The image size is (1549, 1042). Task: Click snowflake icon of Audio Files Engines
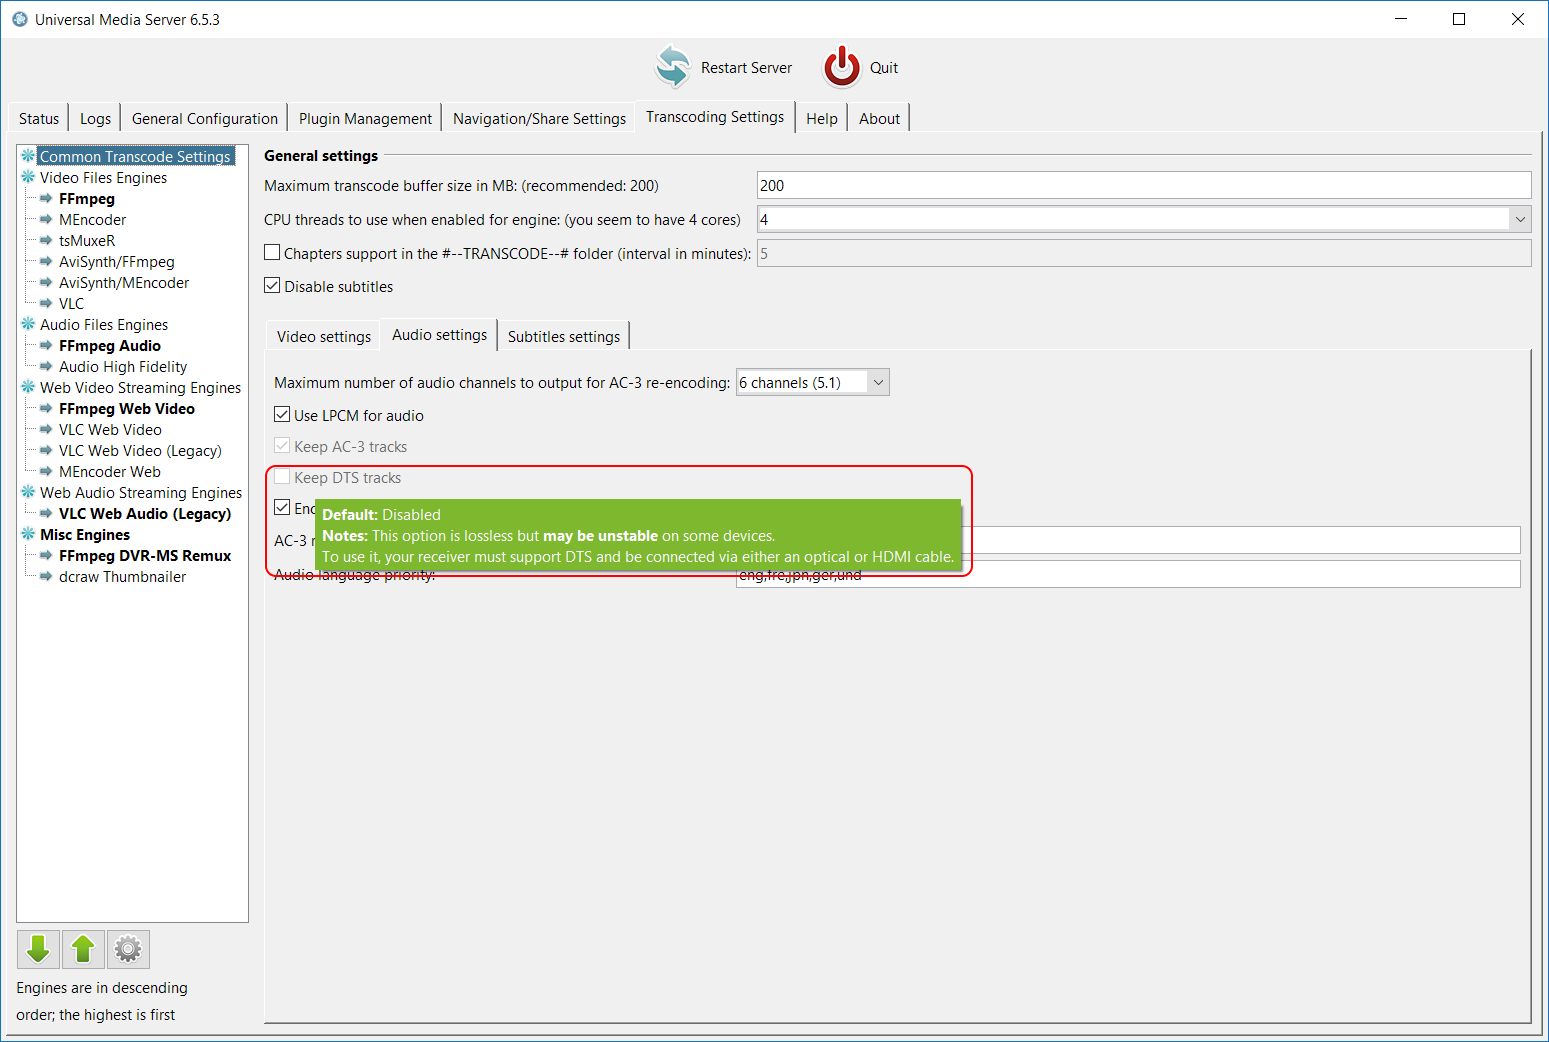[28, 324]
